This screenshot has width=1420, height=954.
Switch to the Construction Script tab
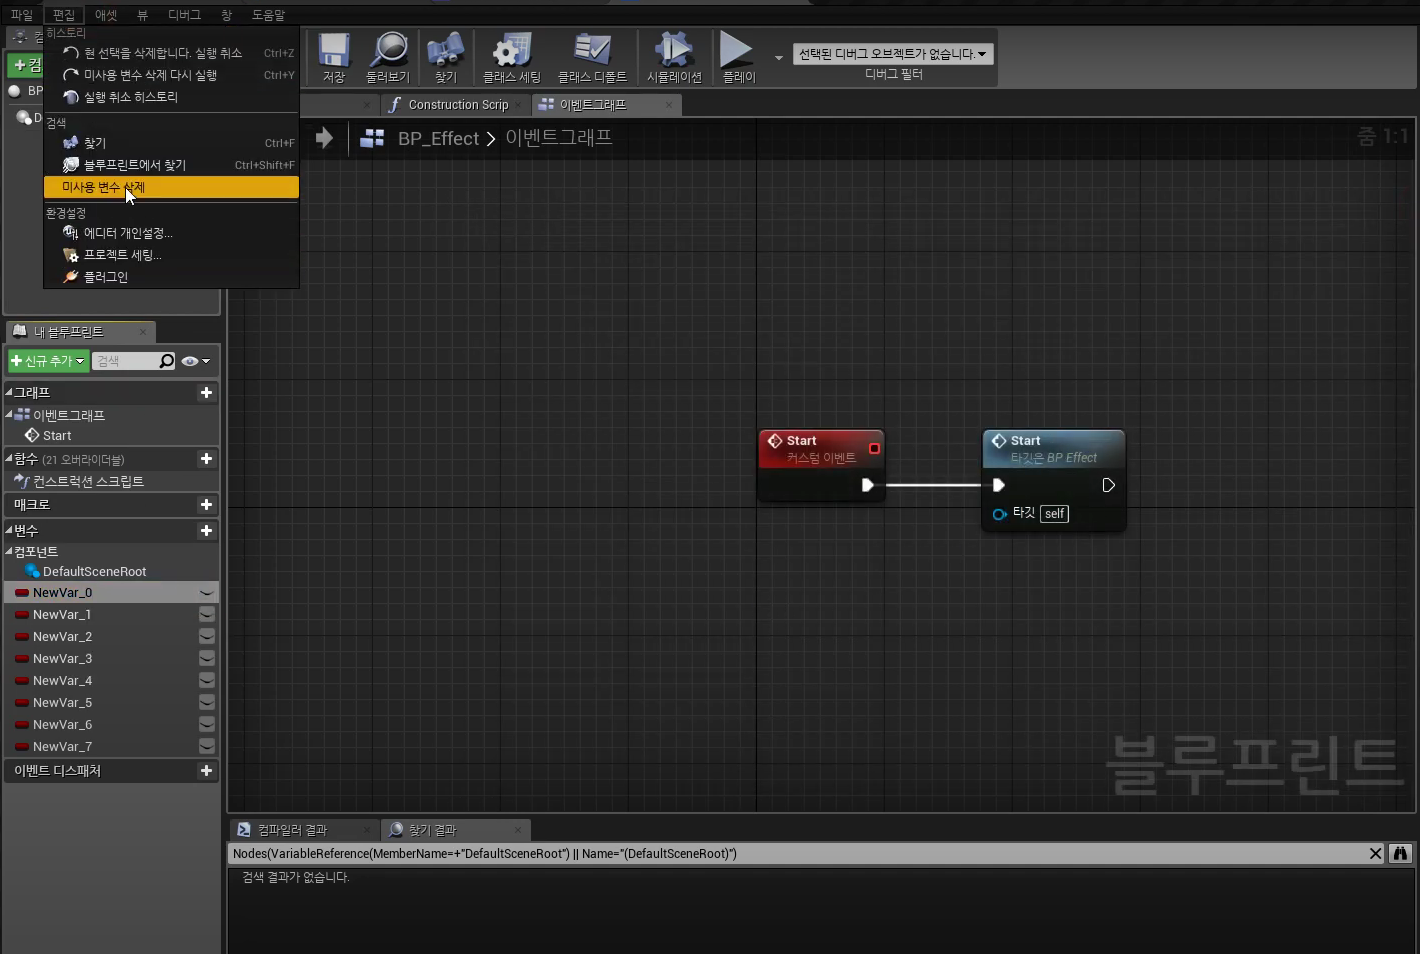click(458, 105)
